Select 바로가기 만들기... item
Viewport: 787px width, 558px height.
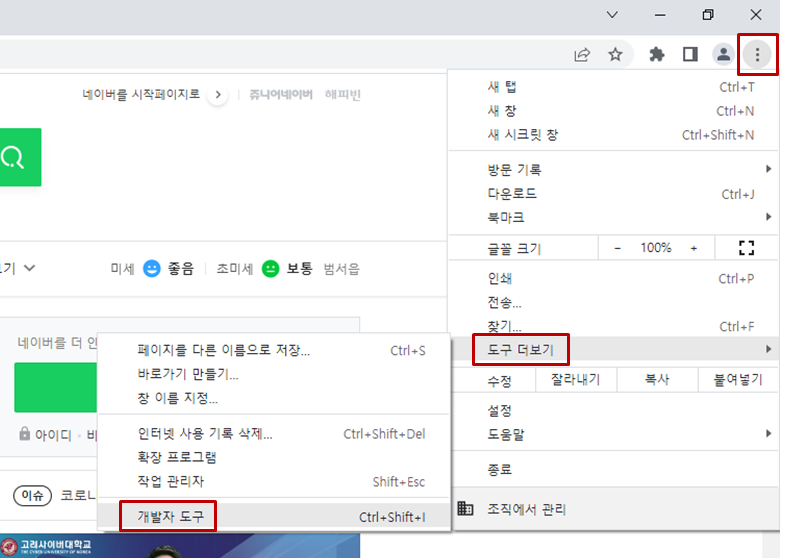pyautogui.click(x=274, y=374)
